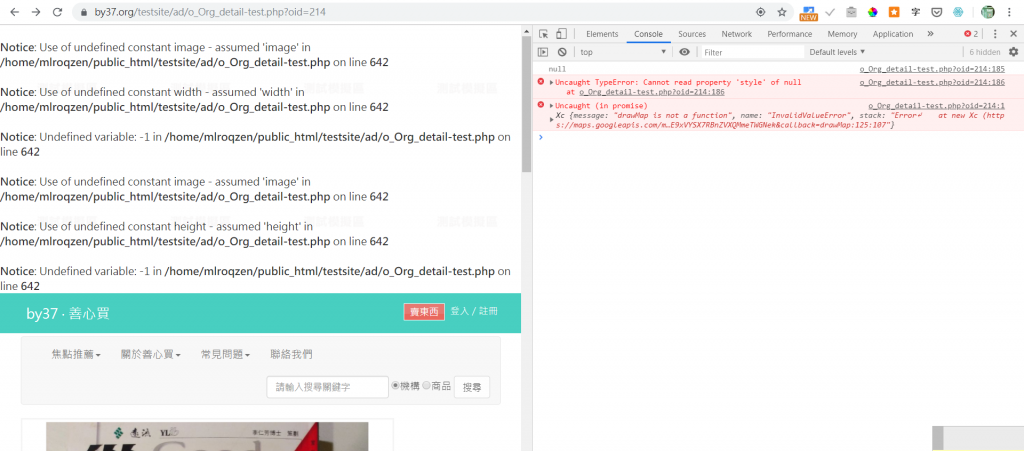The width and height of the screenshot is (1024, 451).
Task: Open source link o_Org_detail-test.php?oid=214:185
Action: click(932, 69)
